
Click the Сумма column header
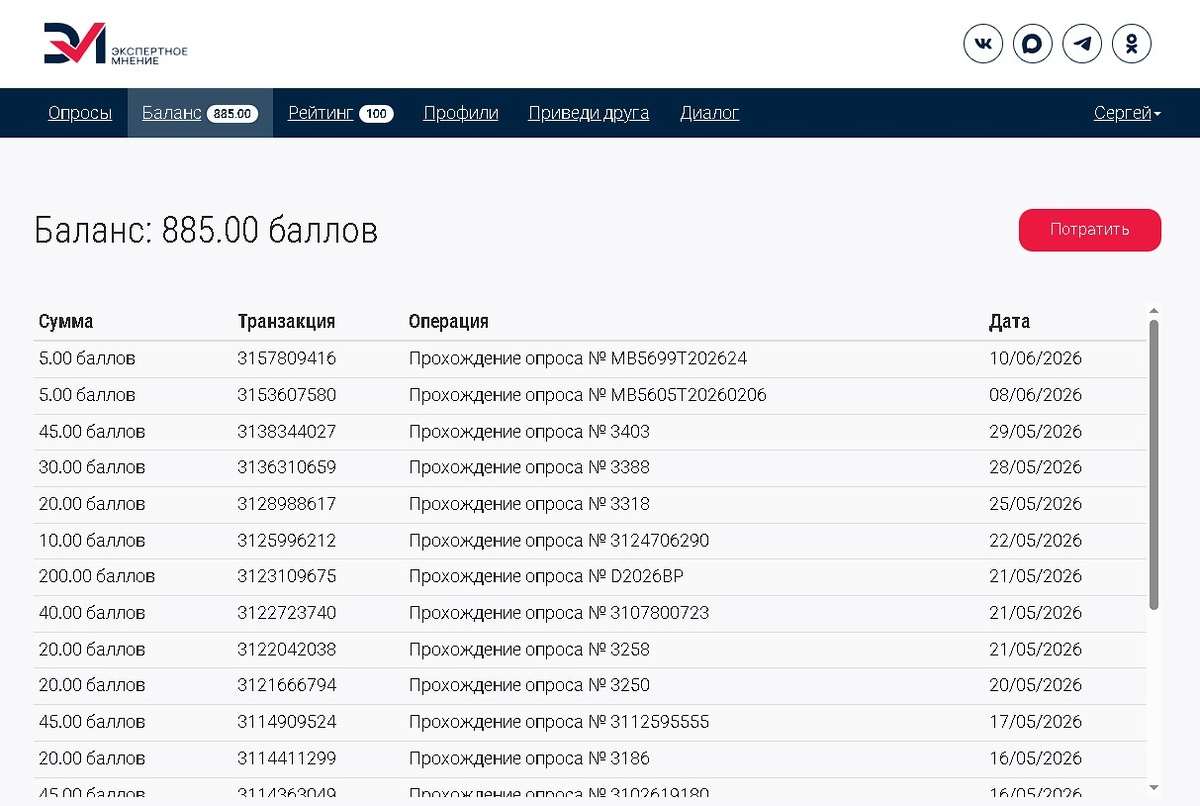coord(66,322)
